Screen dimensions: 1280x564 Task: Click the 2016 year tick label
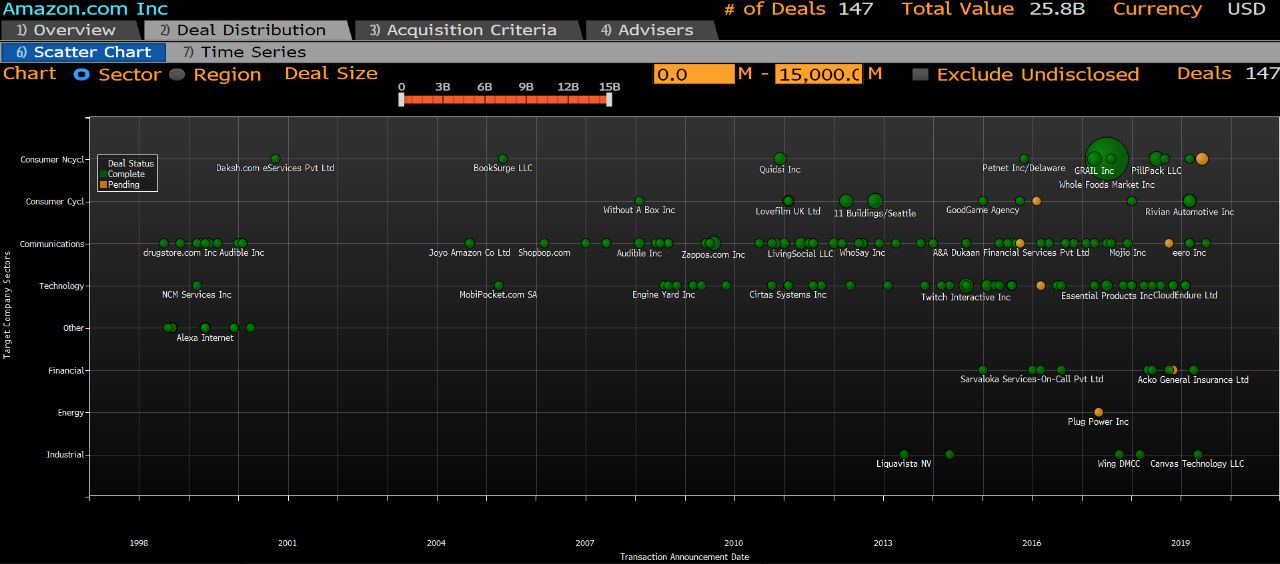pyautogui.click(x=1031, y=543)
